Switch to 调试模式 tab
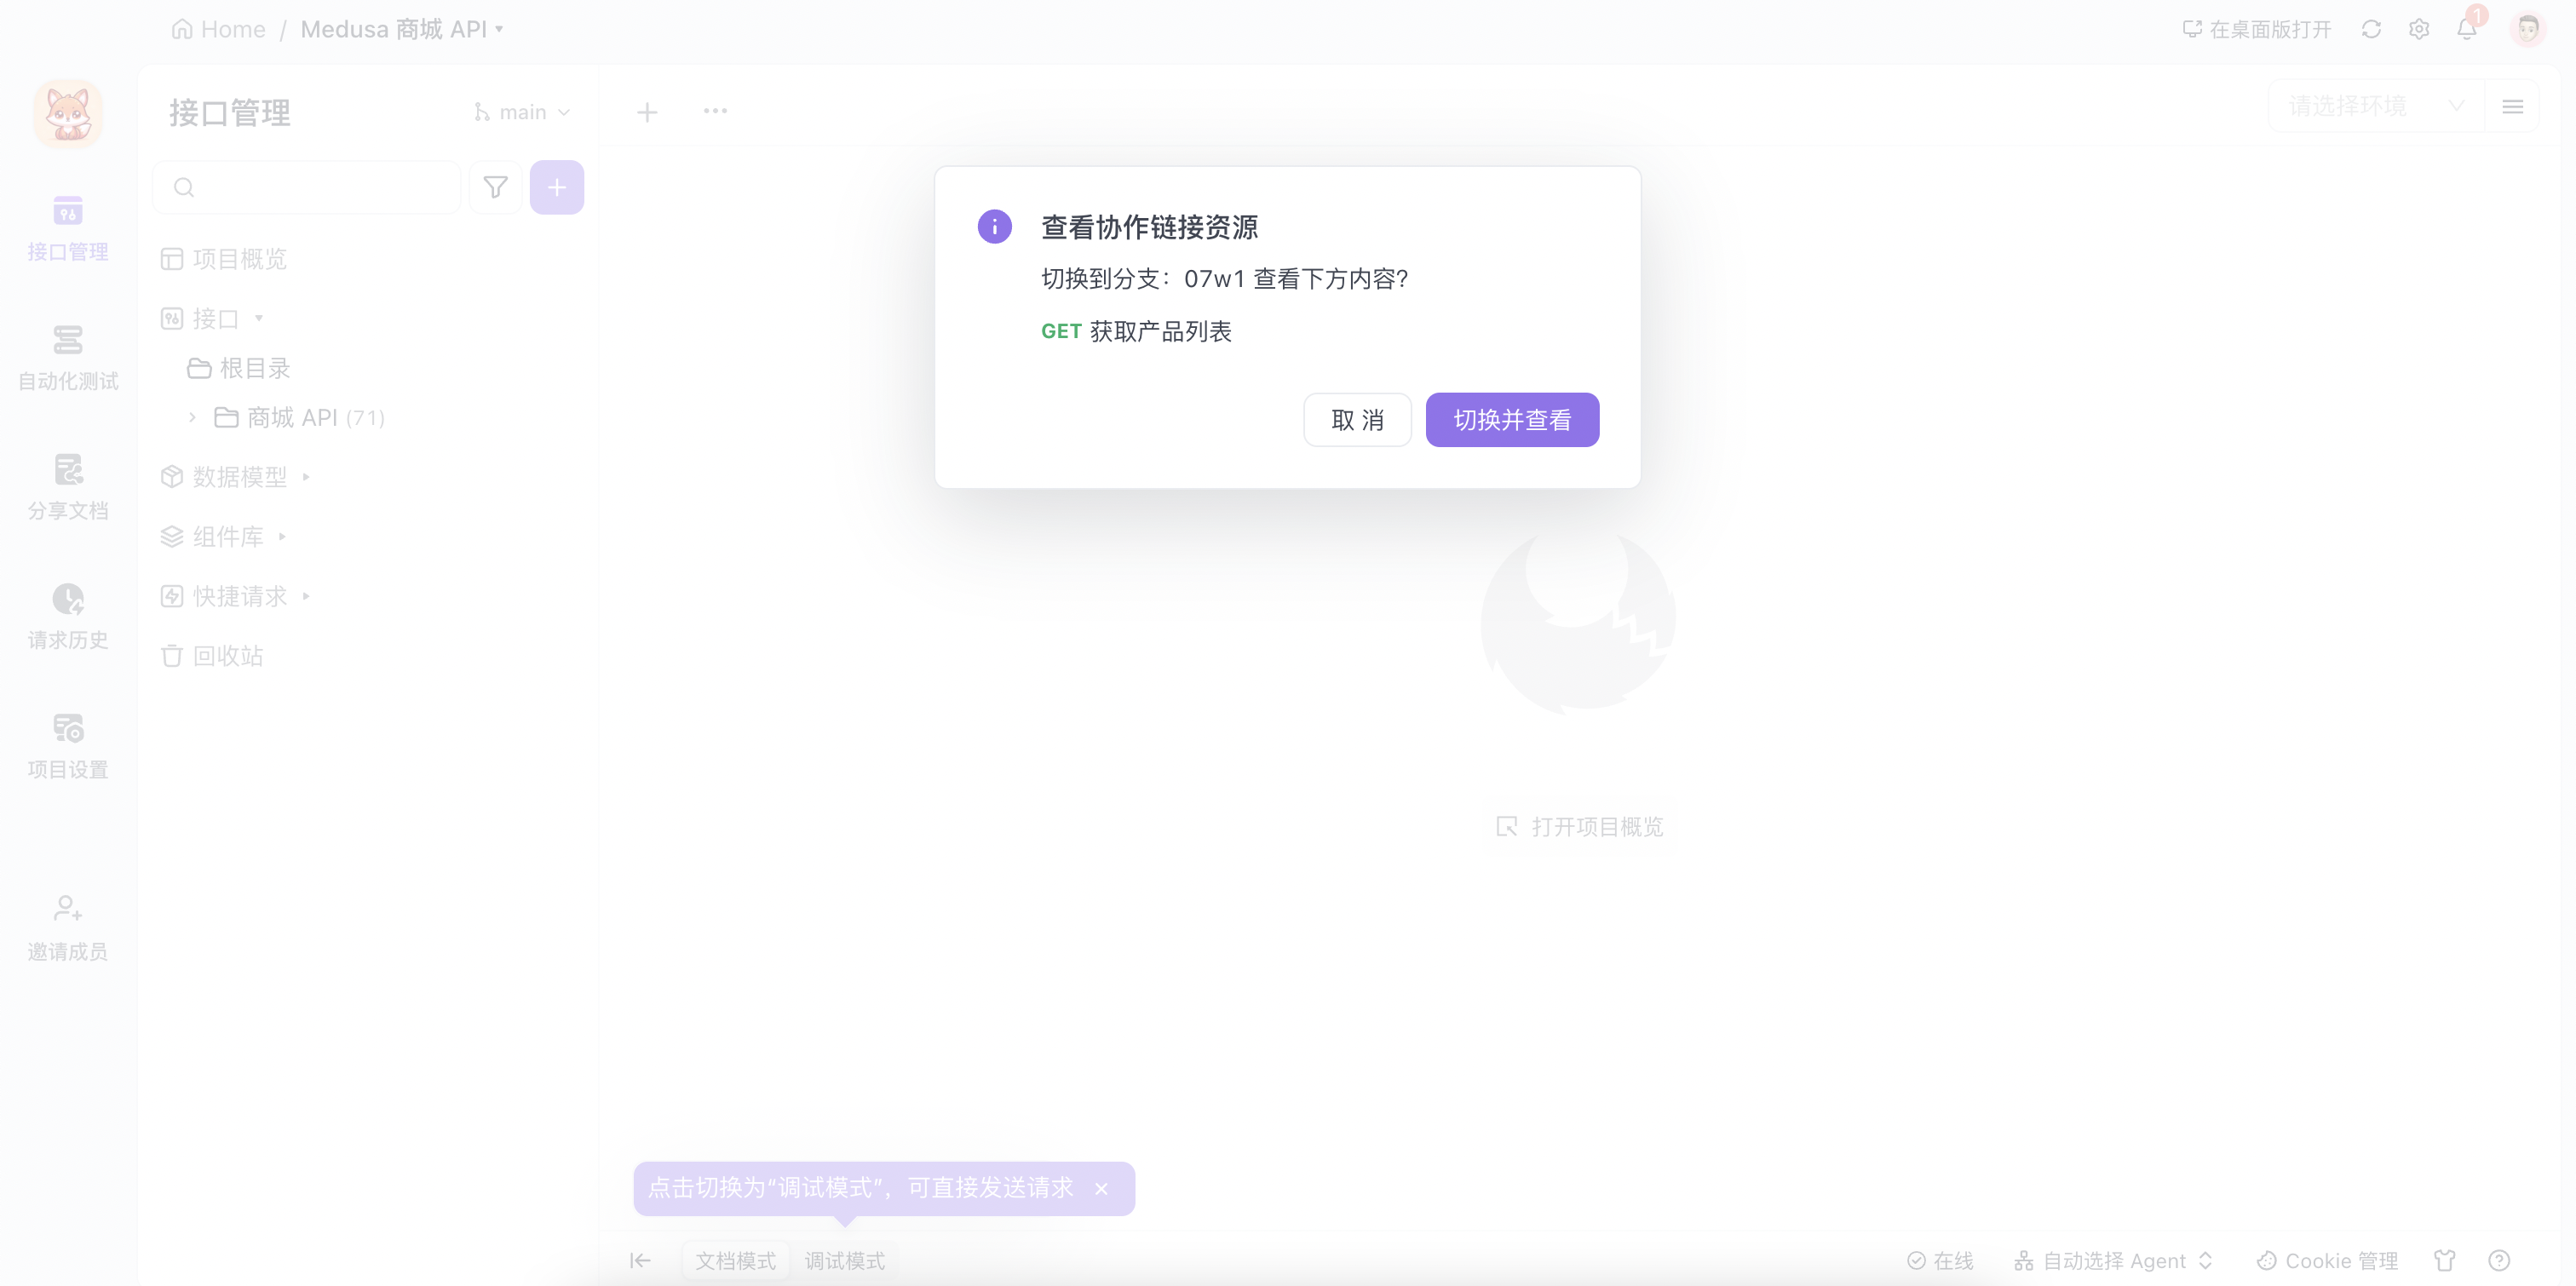The height and width of the screenshot is (1286, 2576). click(x=844, y=1260)
